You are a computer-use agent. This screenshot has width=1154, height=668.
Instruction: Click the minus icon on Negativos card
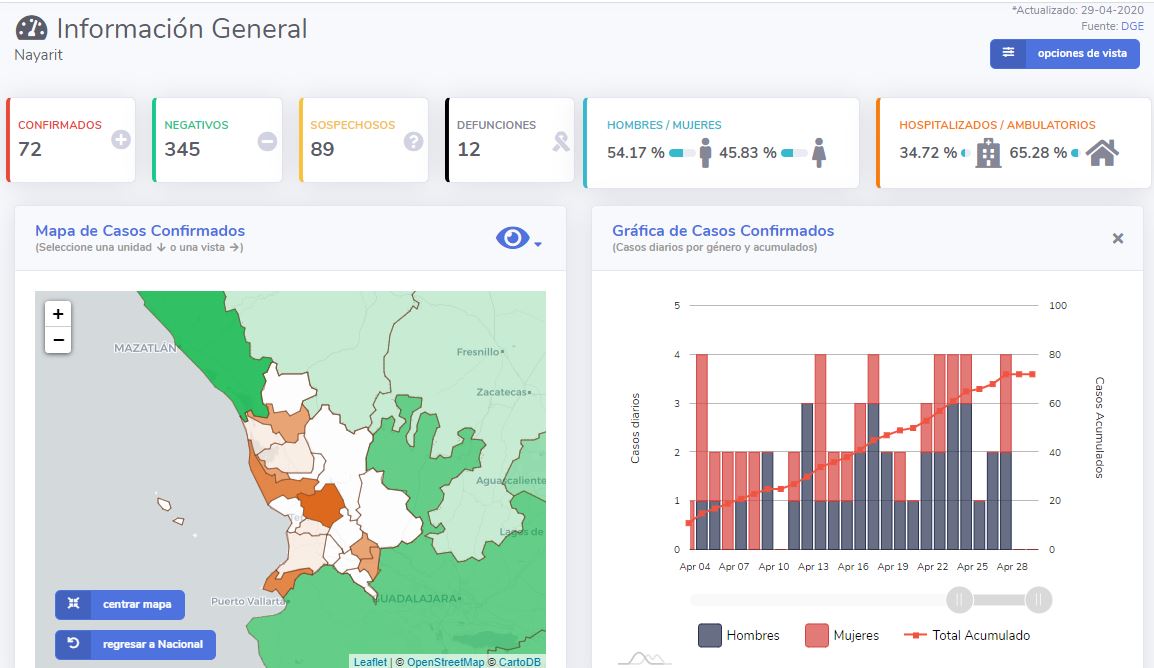click(267, 141)
